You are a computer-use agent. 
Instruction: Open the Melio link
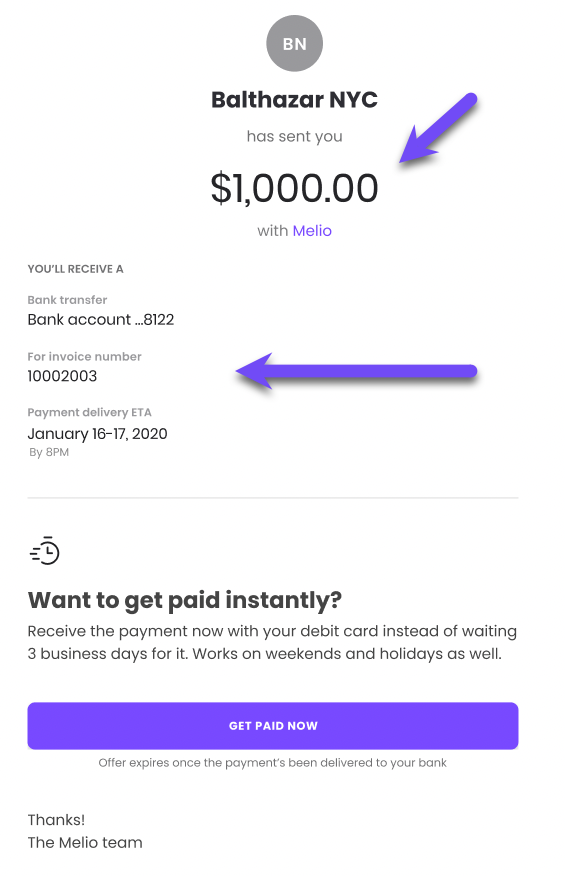click(312, 231)
